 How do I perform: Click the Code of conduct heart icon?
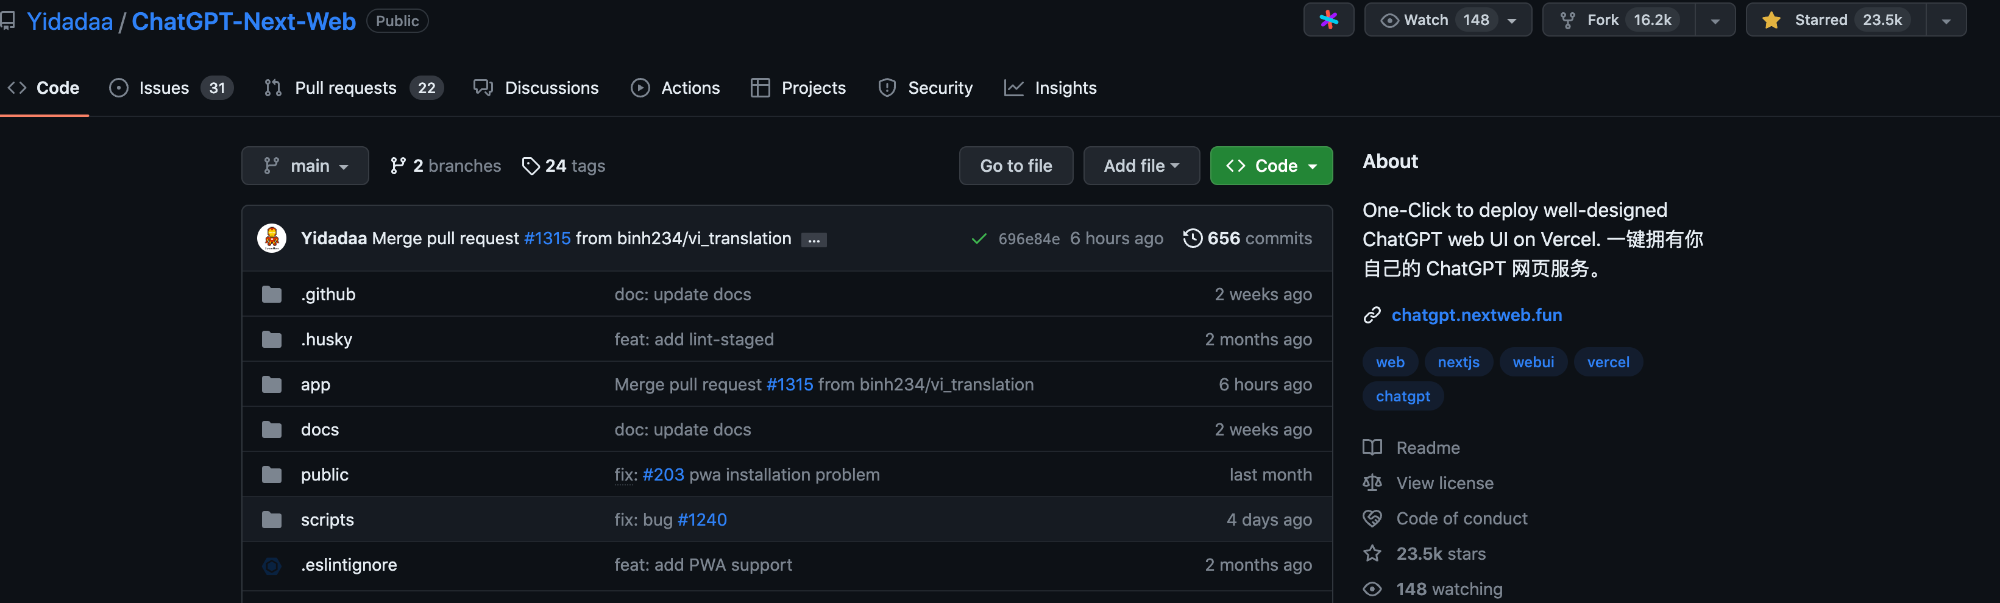[1372, 518]
